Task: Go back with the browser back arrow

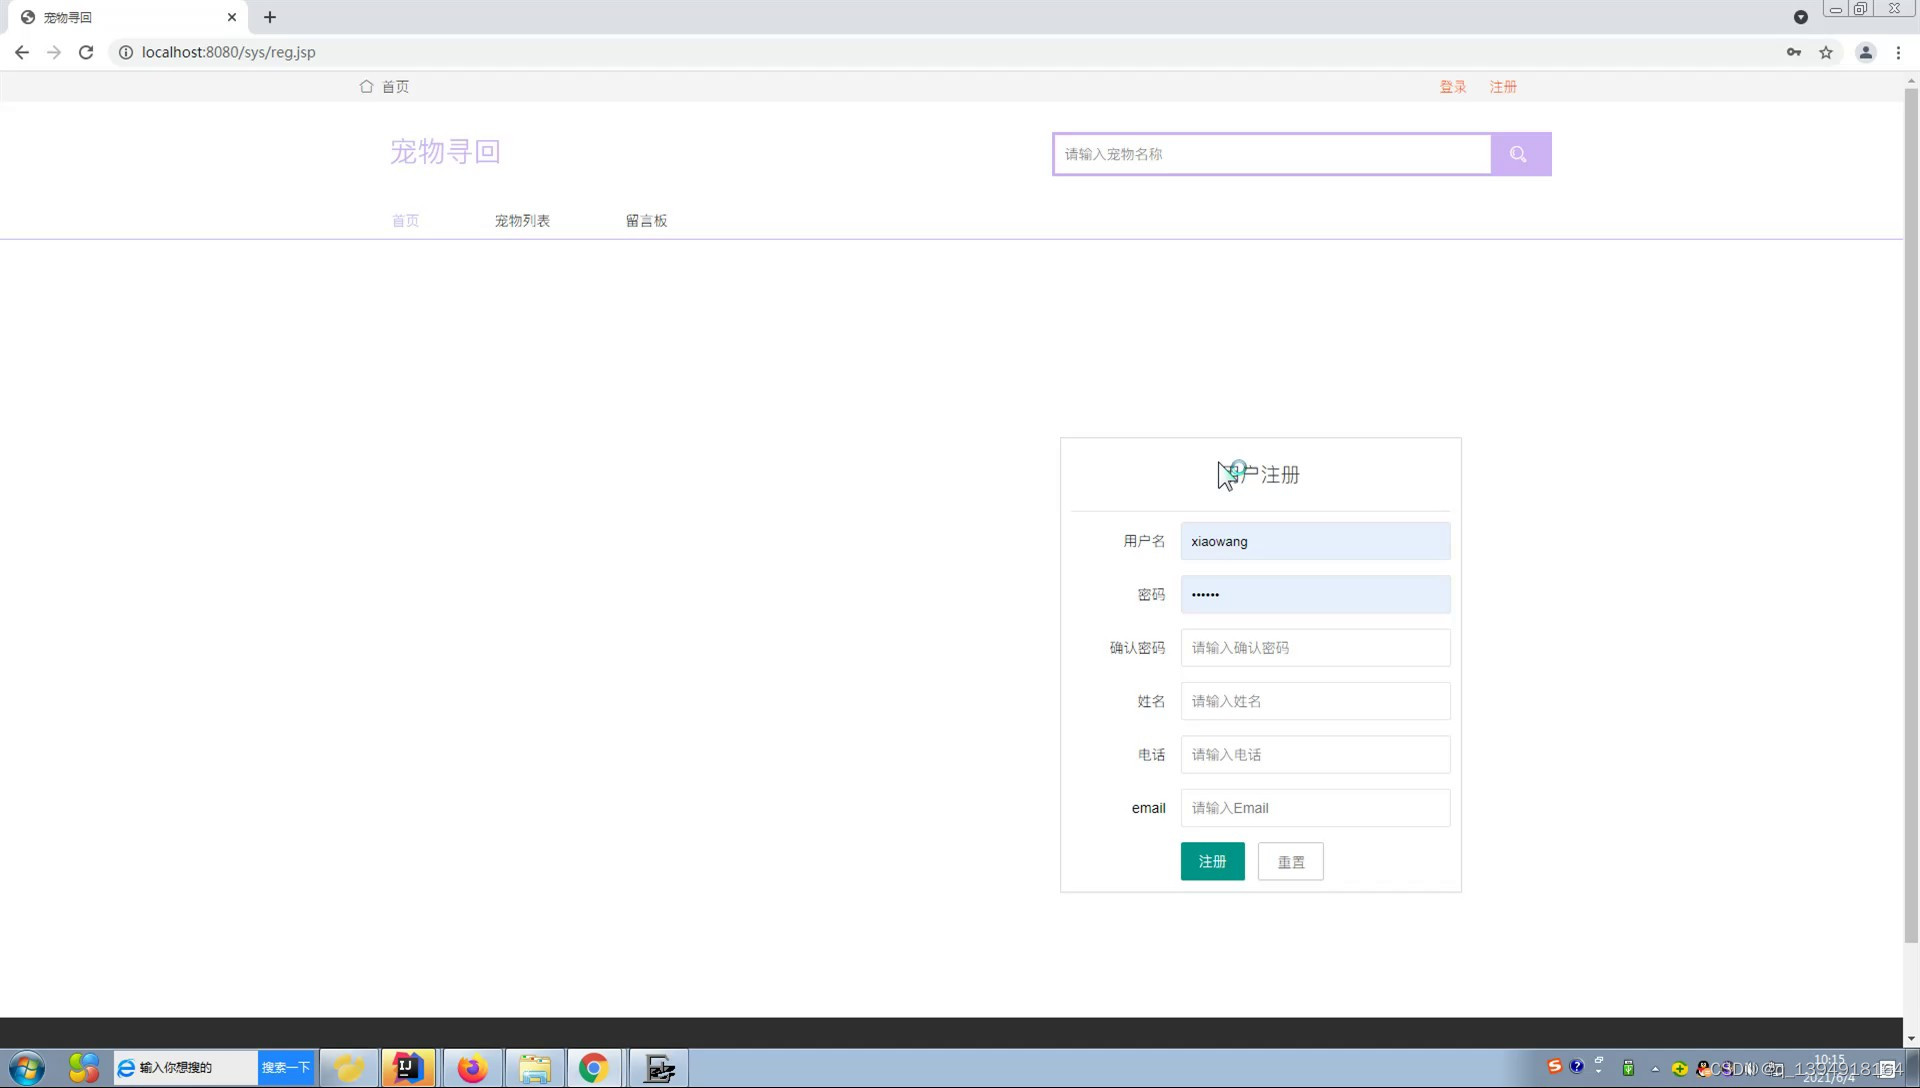Action: (22, 52)
